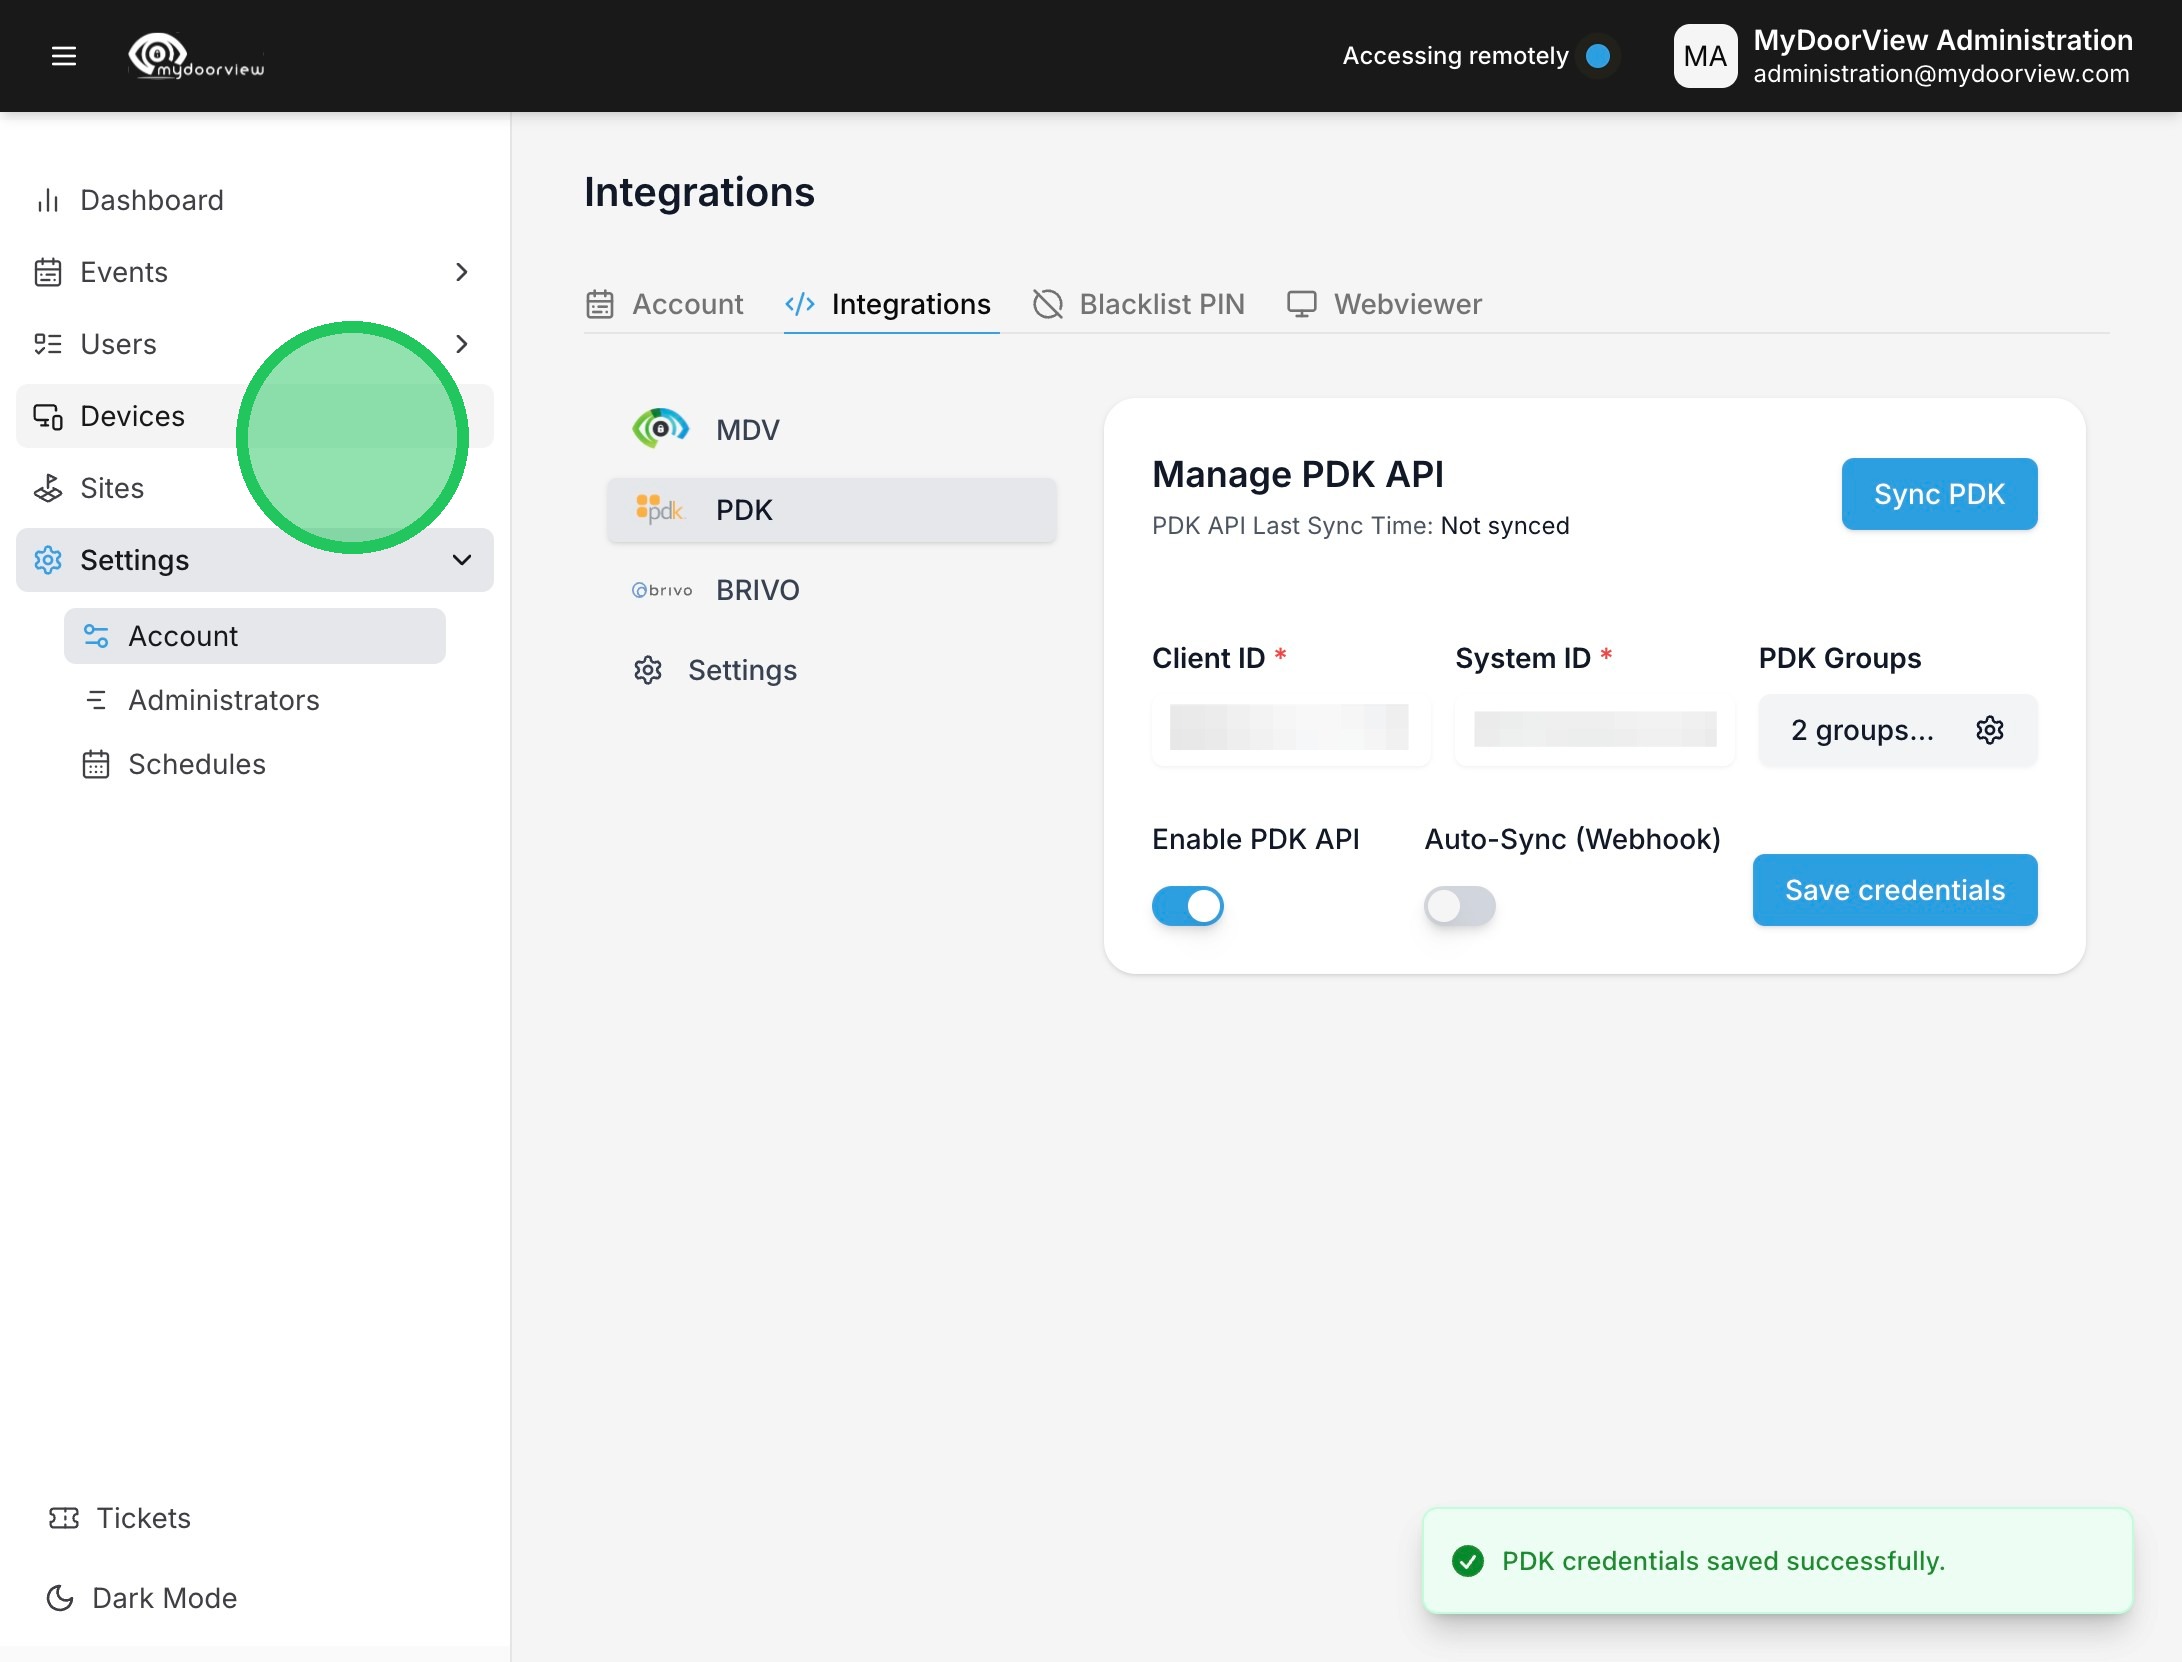2182x1662 pixels.
Task: Enable Auto-Sync (Webhook) toggle
Action: point(1459,906)
